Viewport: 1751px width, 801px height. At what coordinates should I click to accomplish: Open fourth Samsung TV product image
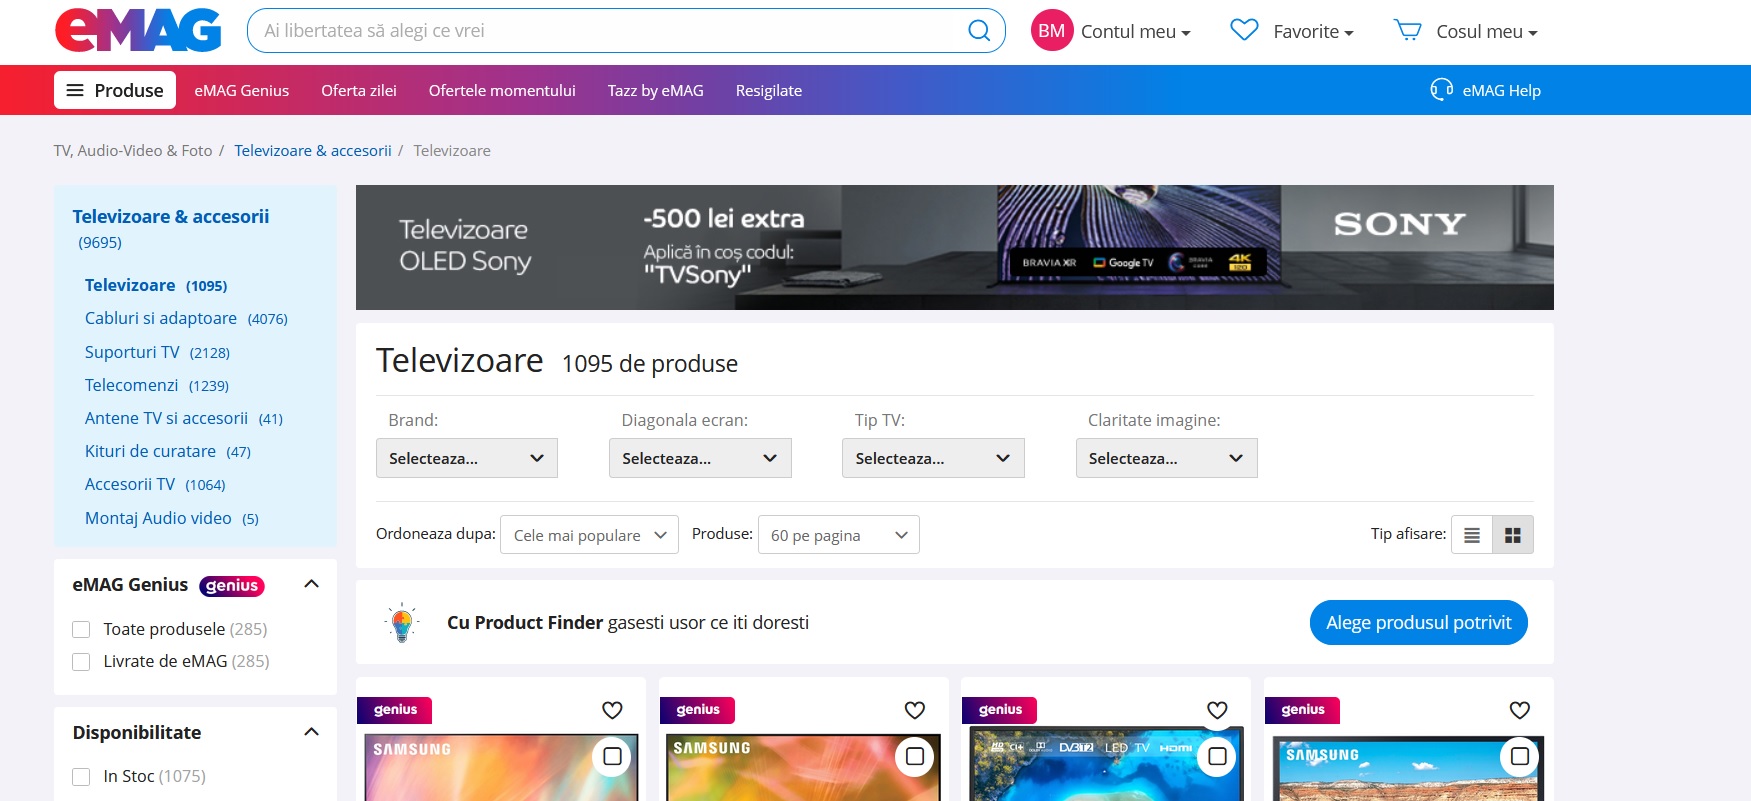1408,768
